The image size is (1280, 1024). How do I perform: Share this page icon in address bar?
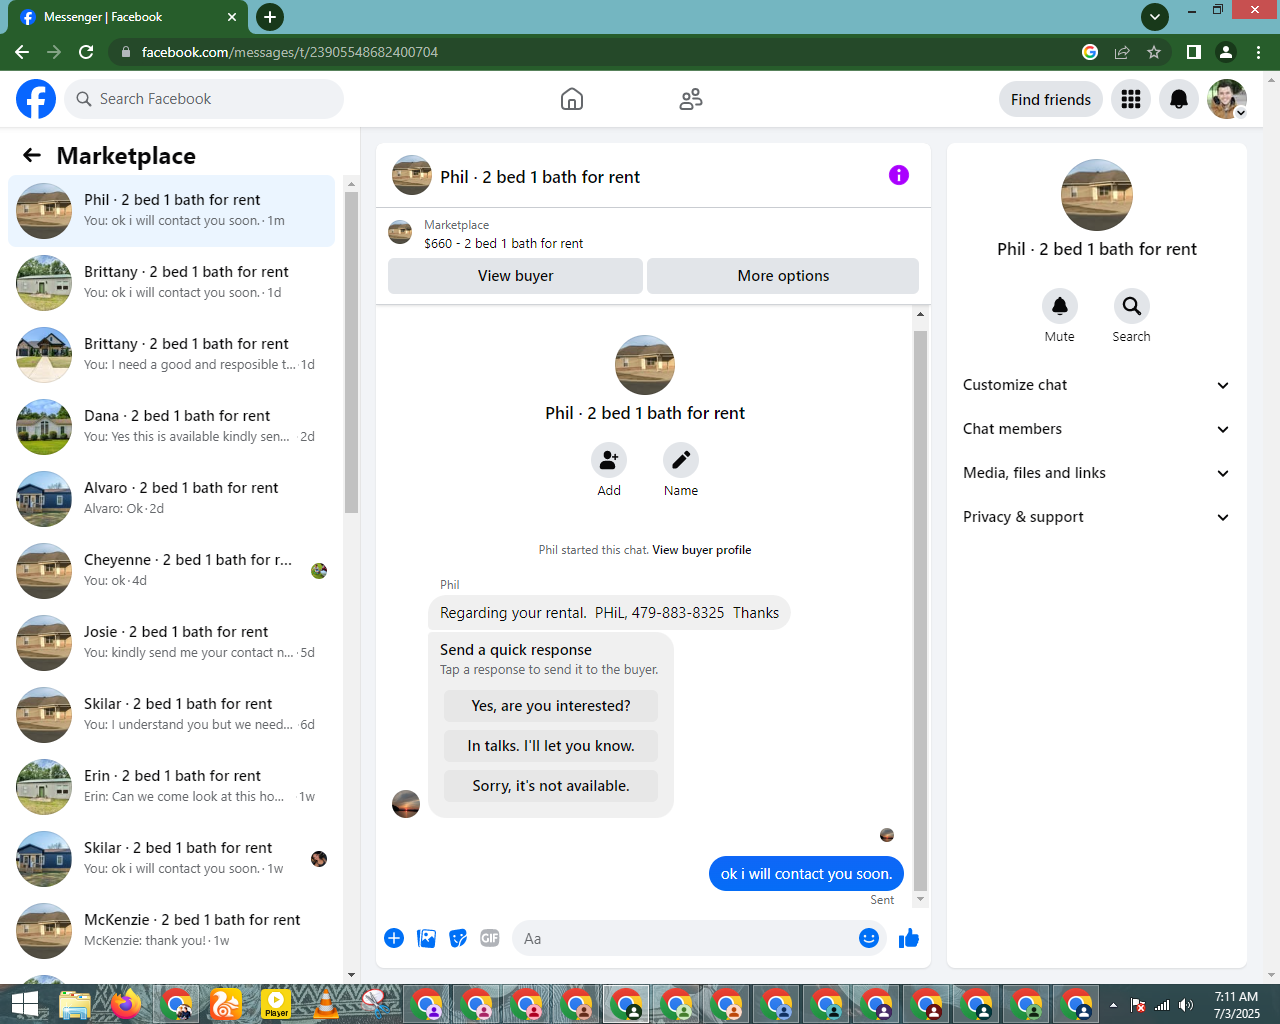point(1122,52)
